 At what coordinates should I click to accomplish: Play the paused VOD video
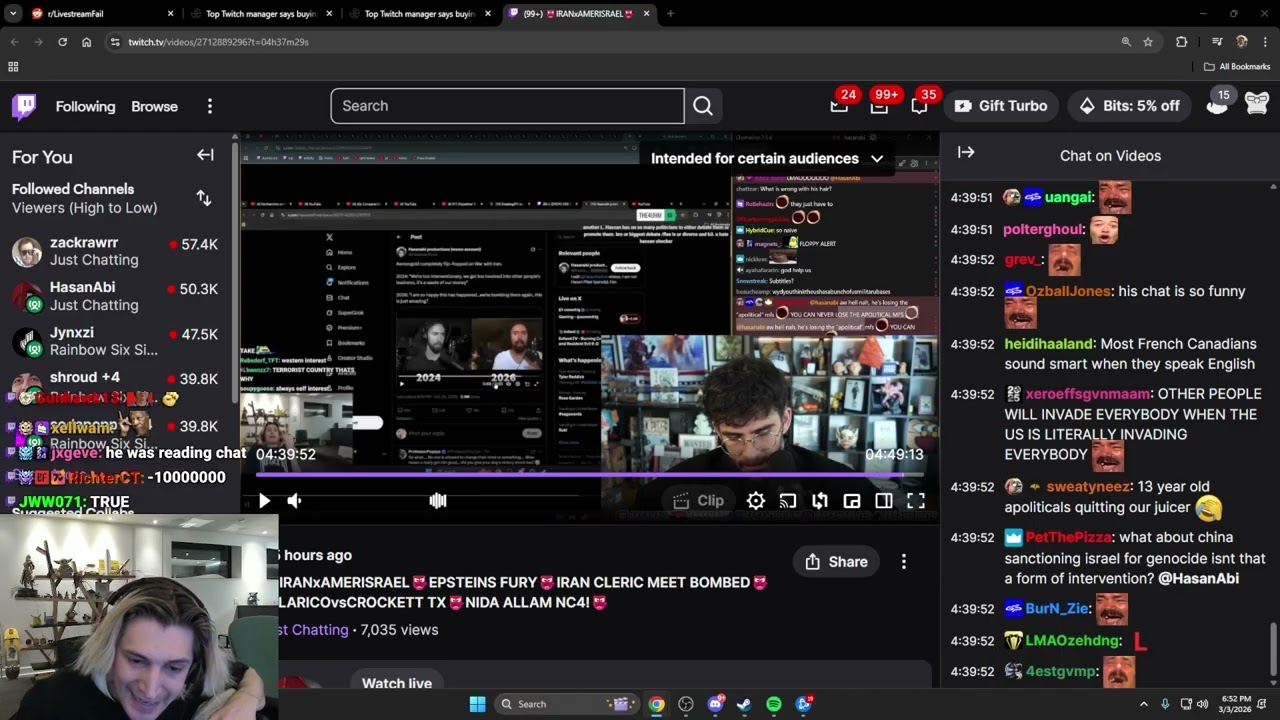point(264,501)
